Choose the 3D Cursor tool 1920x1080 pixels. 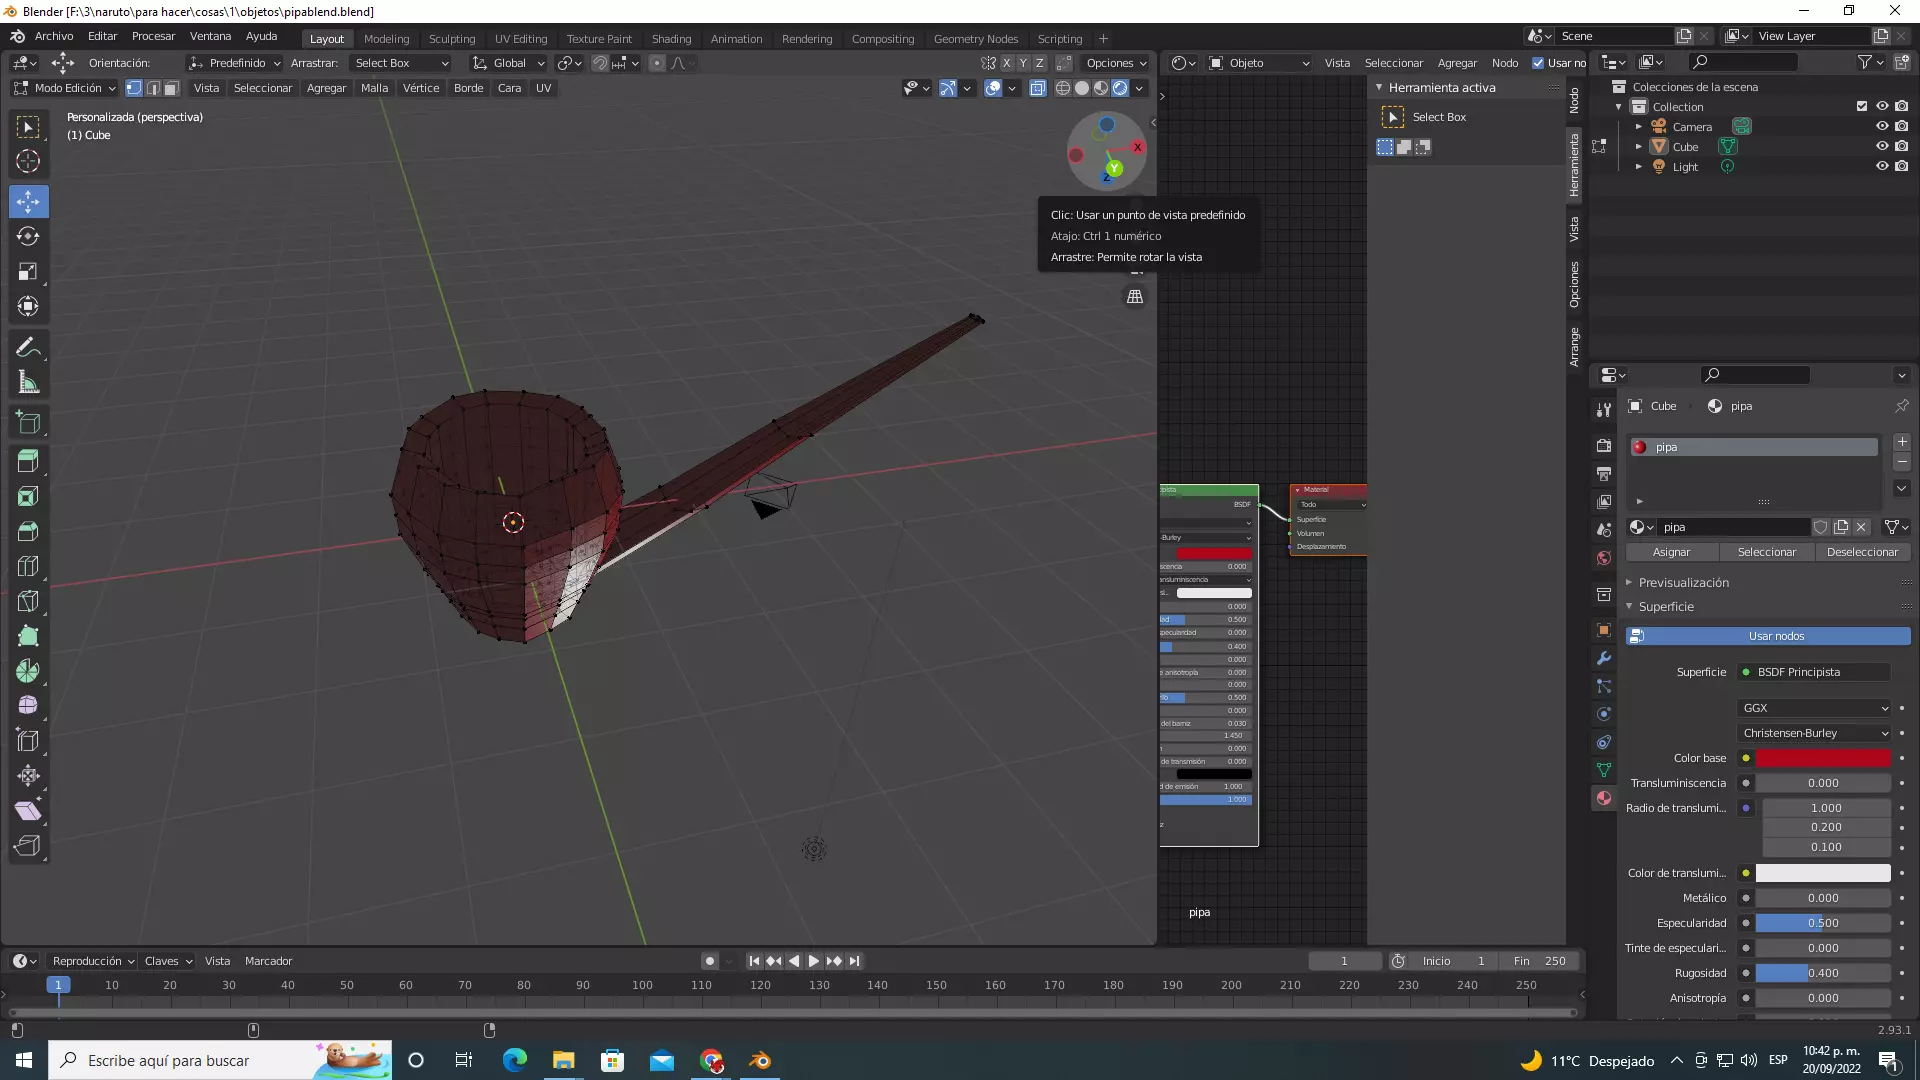(x=28, y=162)
